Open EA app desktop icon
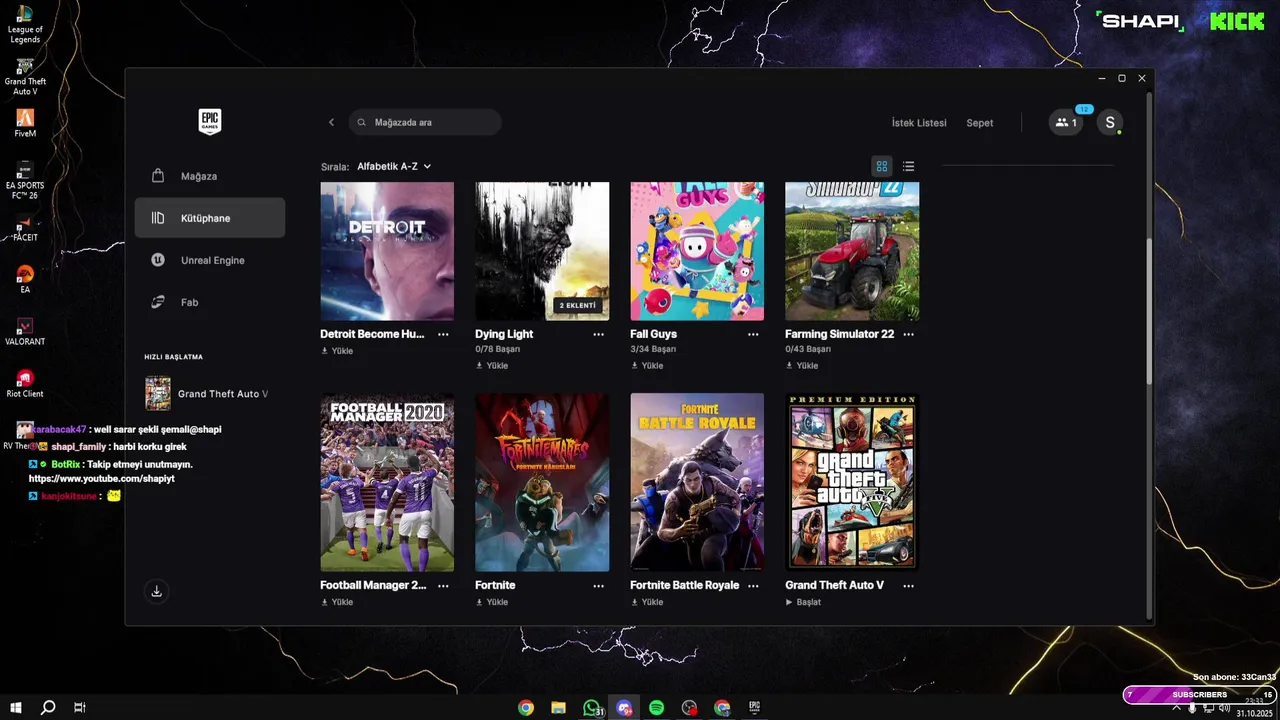1280x720 pixels. pos(25,280)
